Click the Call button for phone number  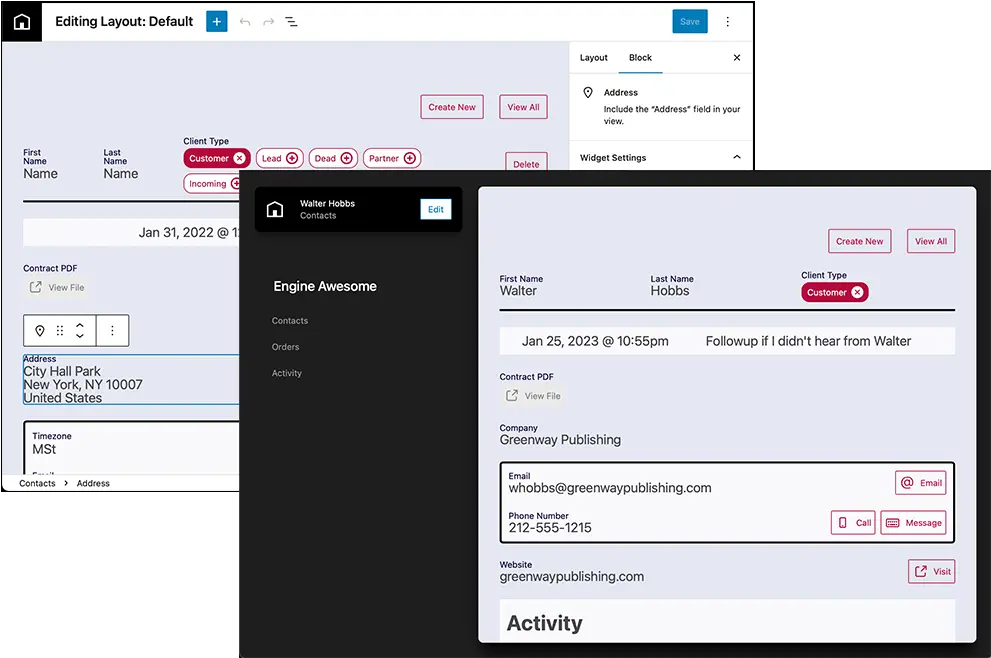coord(853,522)
